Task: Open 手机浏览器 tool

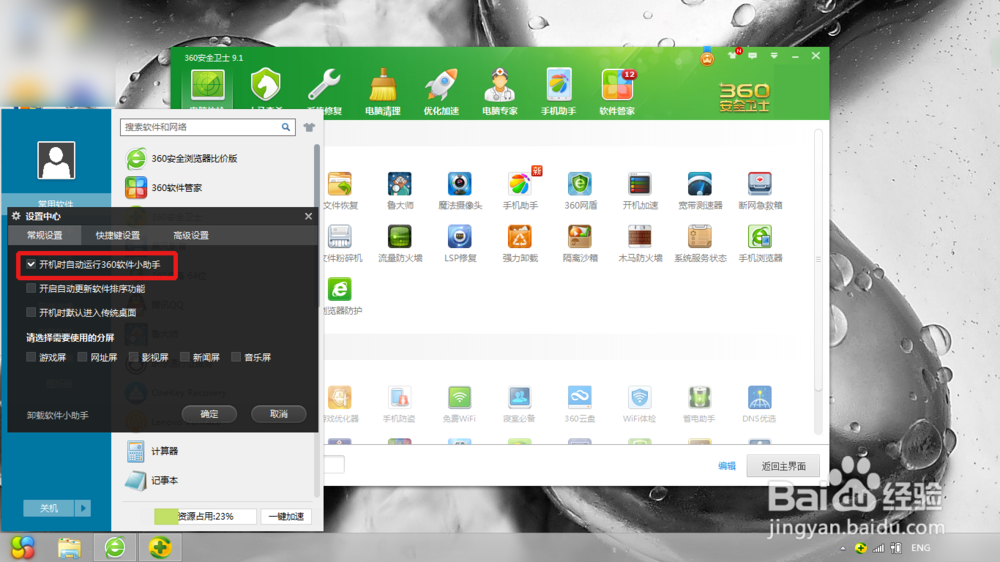Action: click(x=760, y=244)
